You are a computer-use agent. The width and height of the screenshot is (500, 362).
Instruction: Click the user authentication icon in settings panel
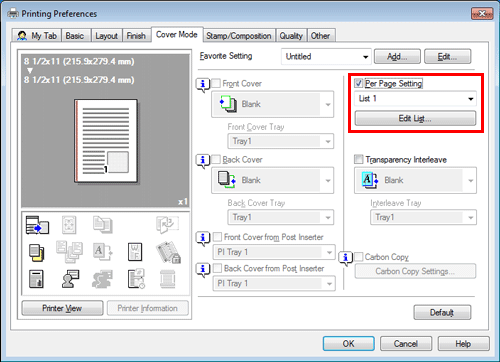point(70,279)
